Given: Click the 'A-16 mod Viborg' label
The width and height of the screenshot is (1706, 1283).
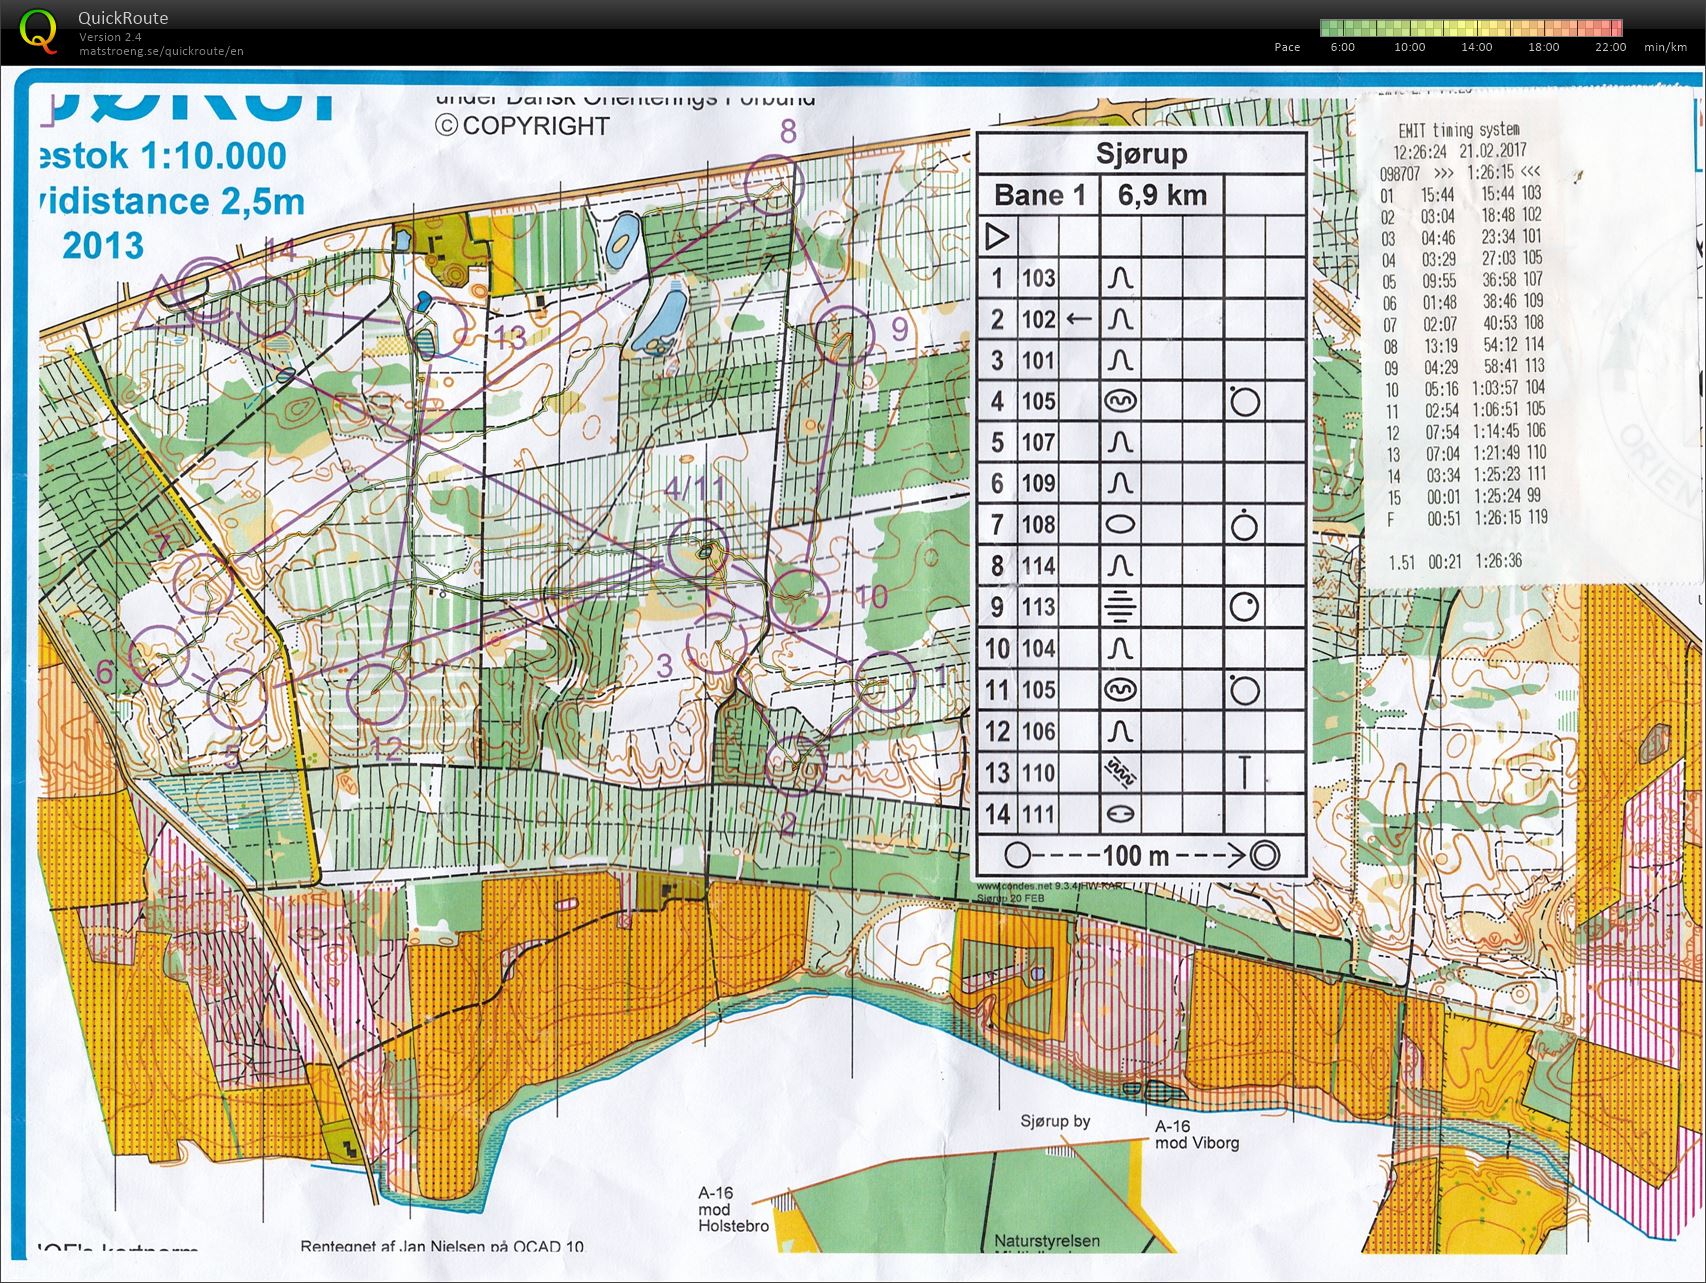Looking at the screenshot, I should pyautogui.click(x=1197, y=1134).
